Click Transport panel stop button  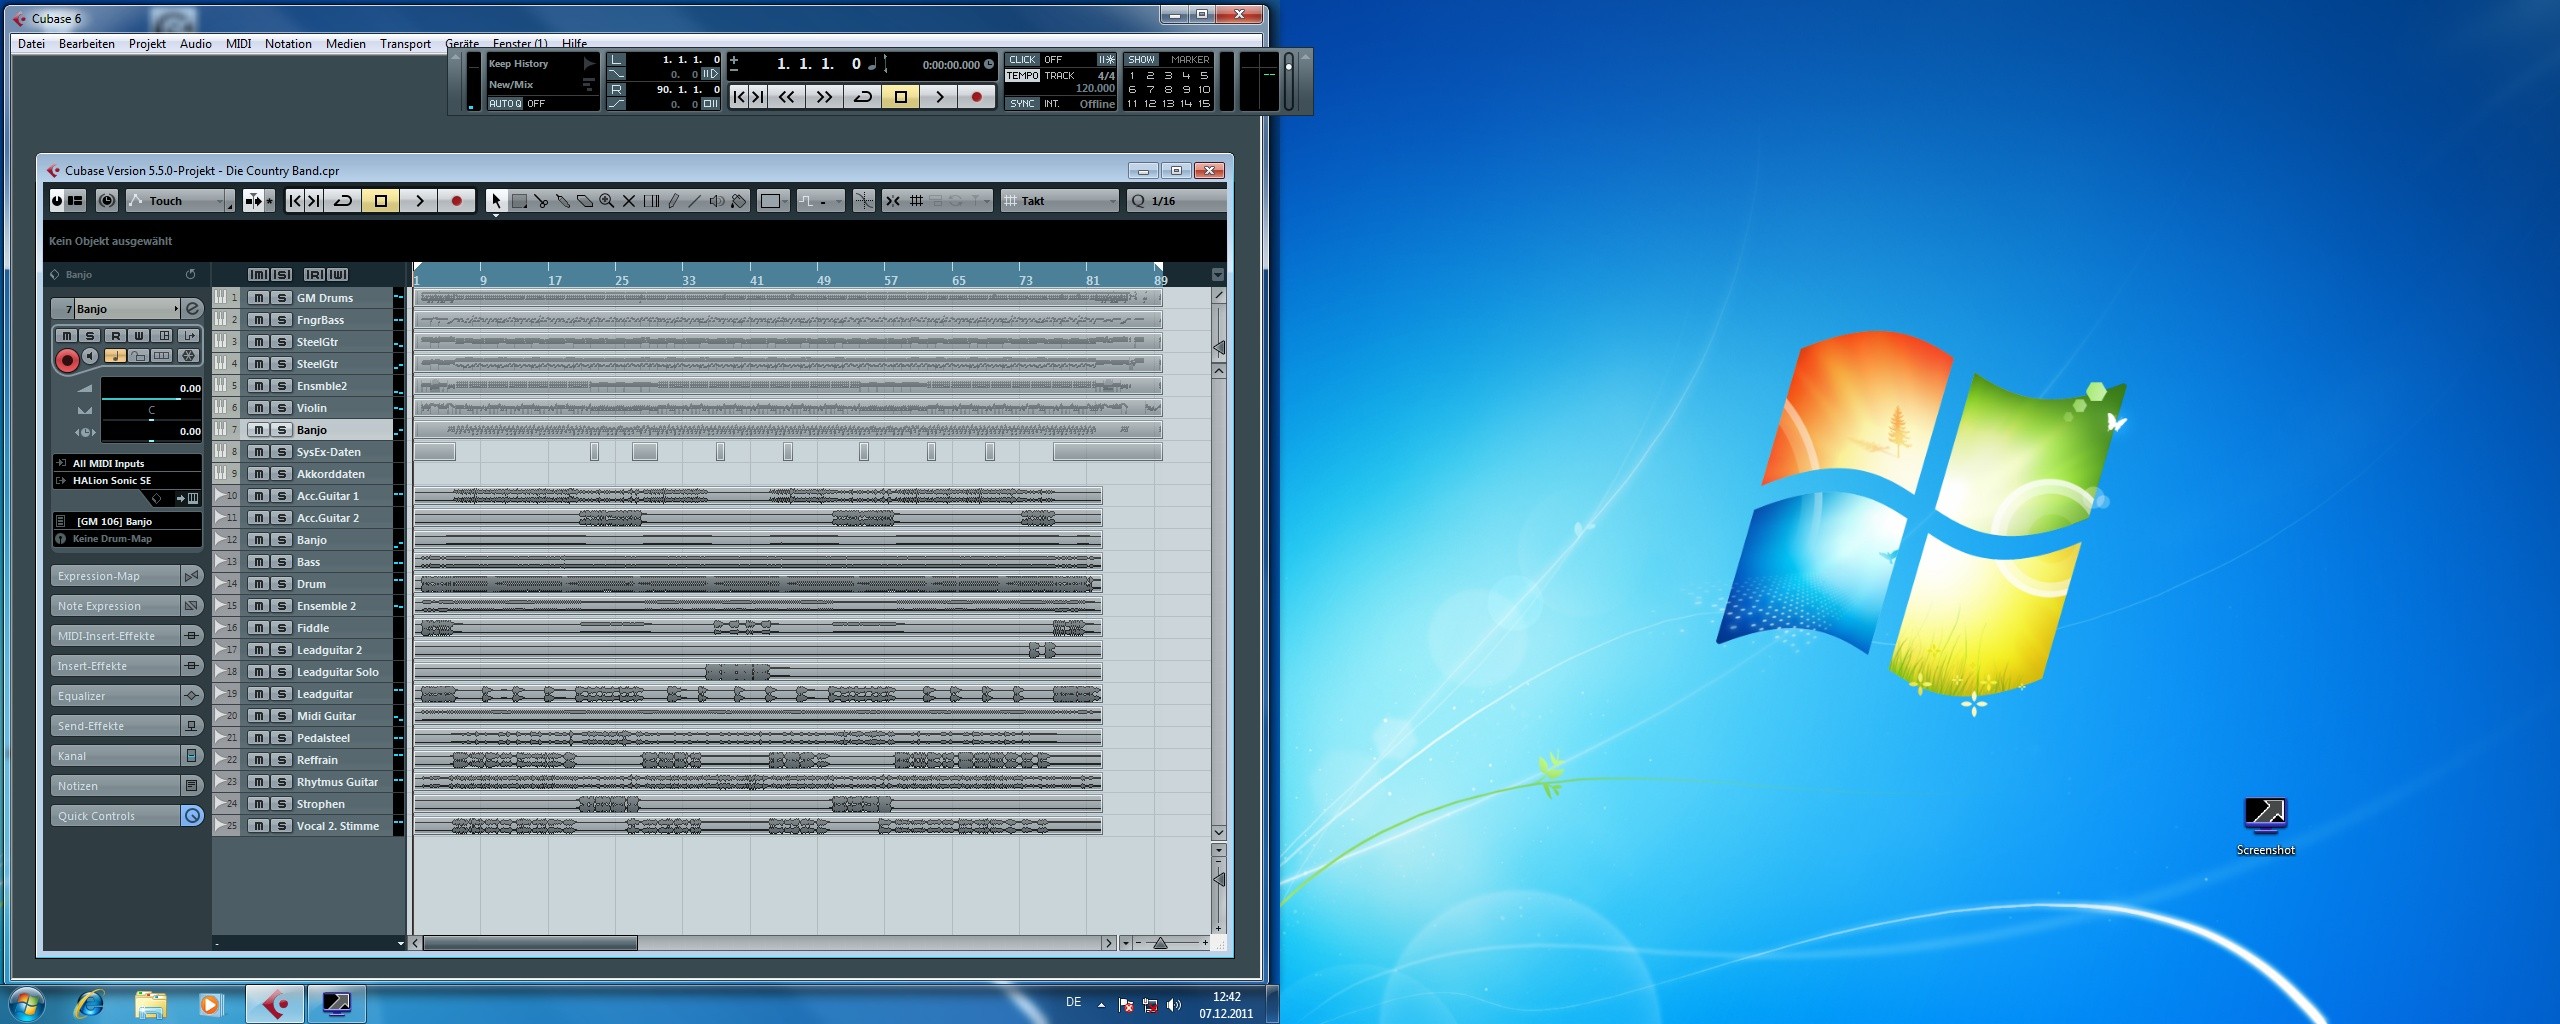[x=901, y=97]
